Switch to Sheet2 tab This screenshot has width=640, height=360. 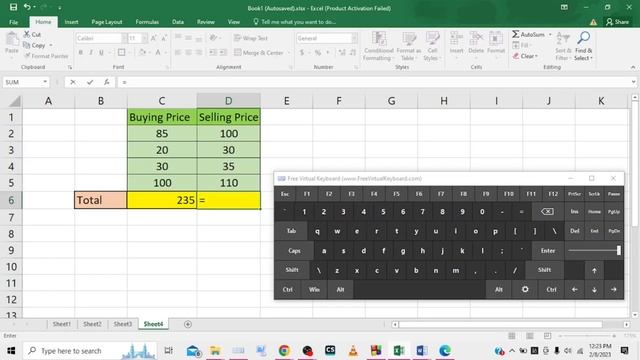coord(92,324)
